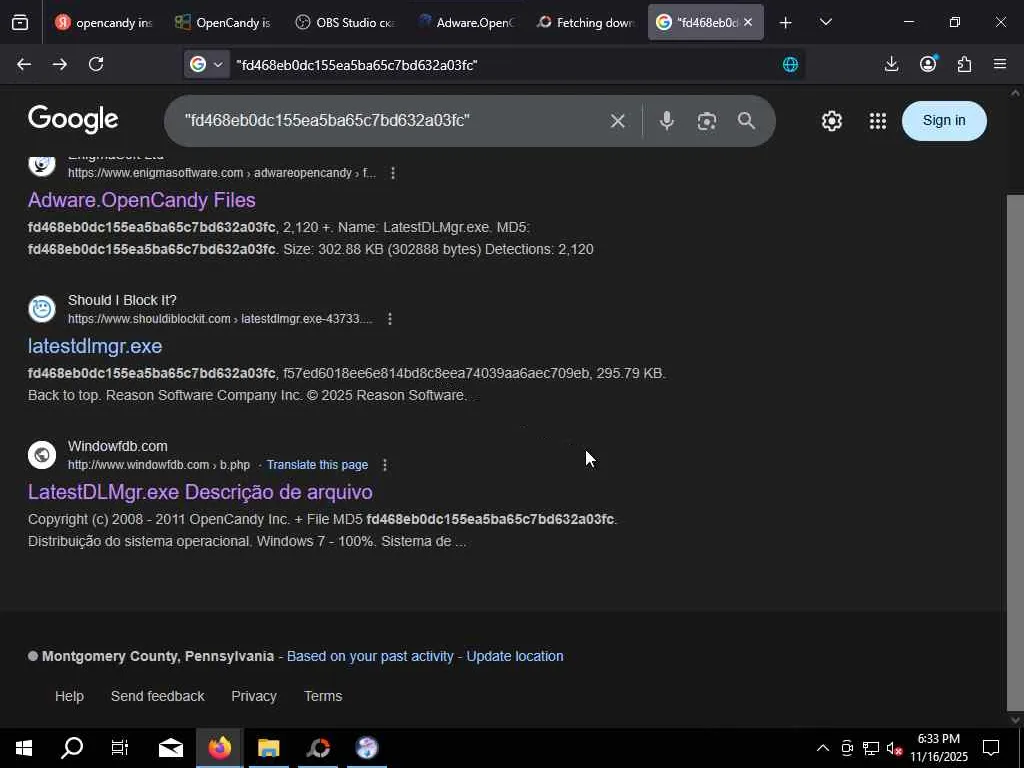Image resolution: width=1024 pixels, height=768 pixels.
Task: Switch to the 'OBS Studio' tab
Action: point(344,23)
